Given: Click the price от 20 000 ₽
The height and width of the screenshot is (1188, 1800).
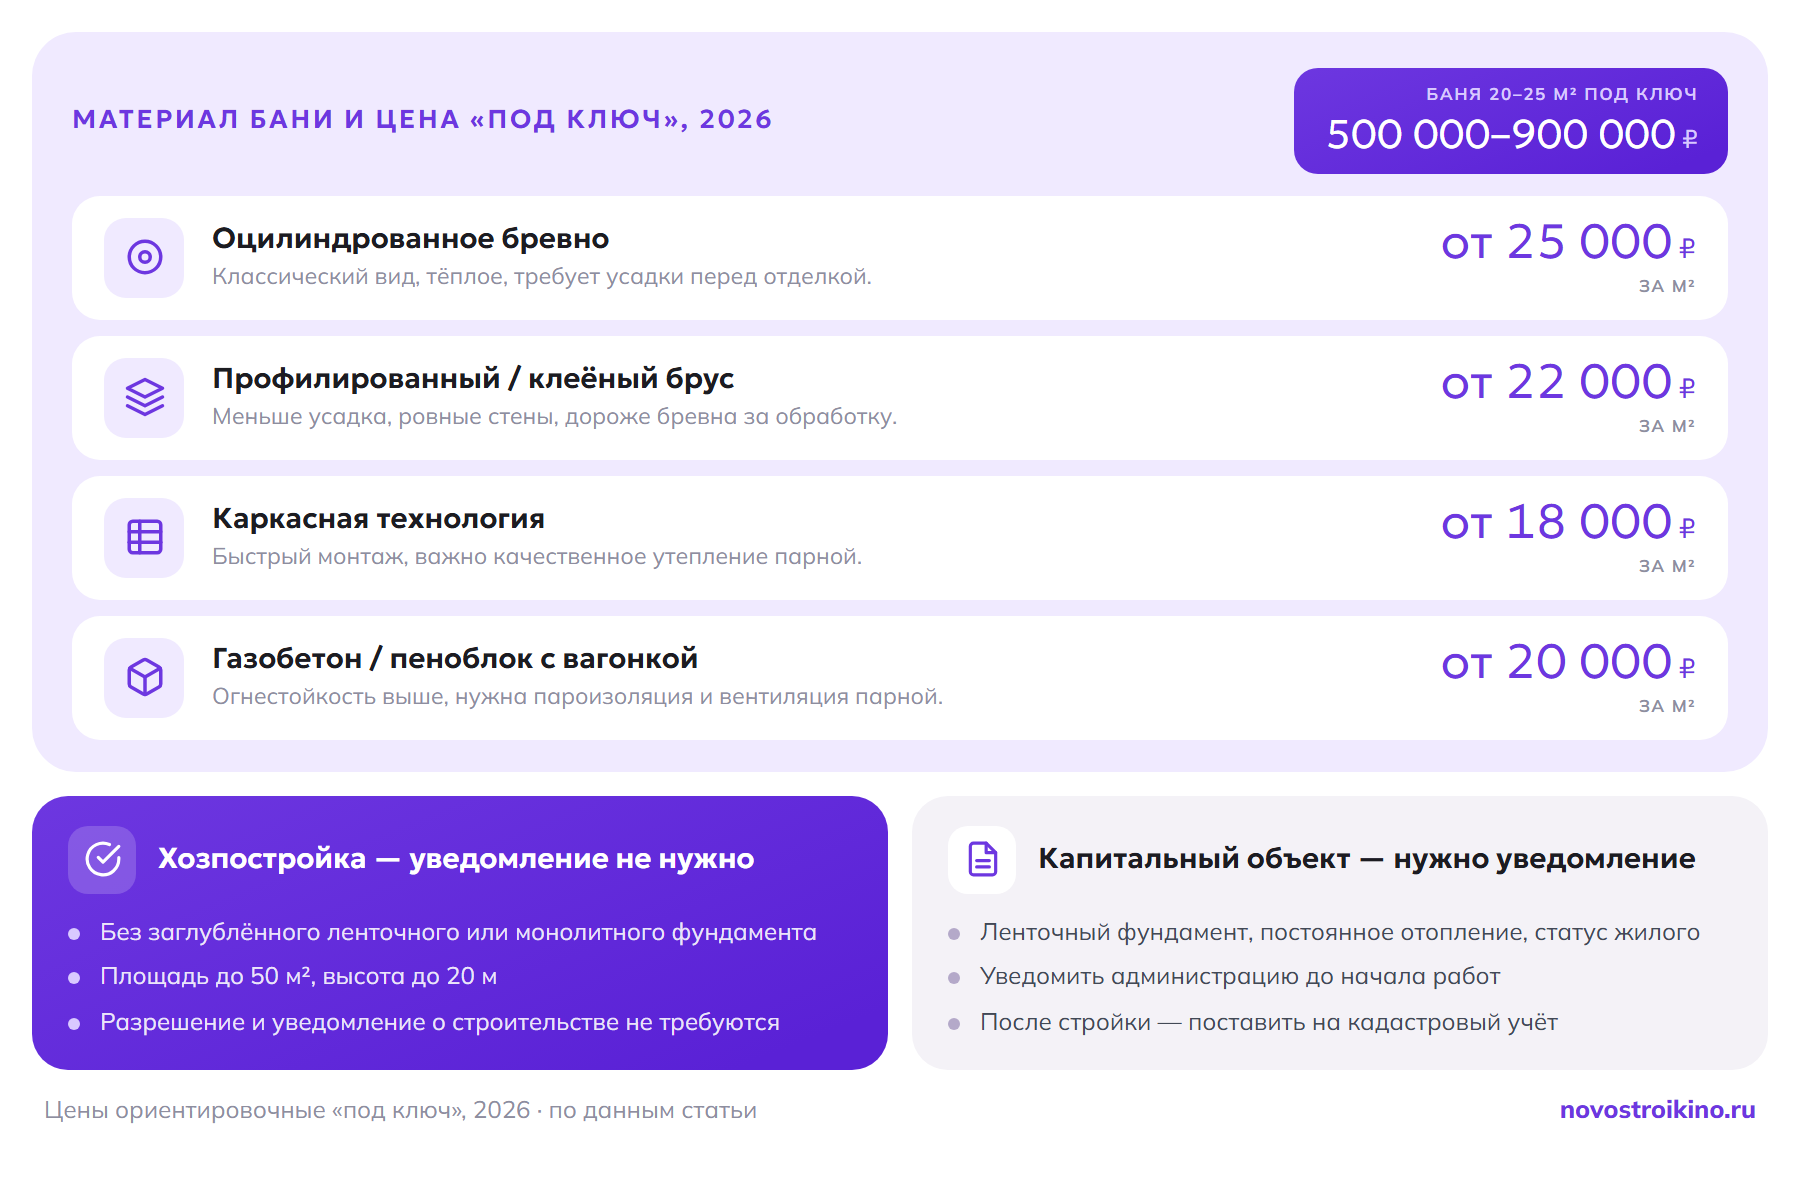Looking at the screenshot, I should [x=1568, y=663].
